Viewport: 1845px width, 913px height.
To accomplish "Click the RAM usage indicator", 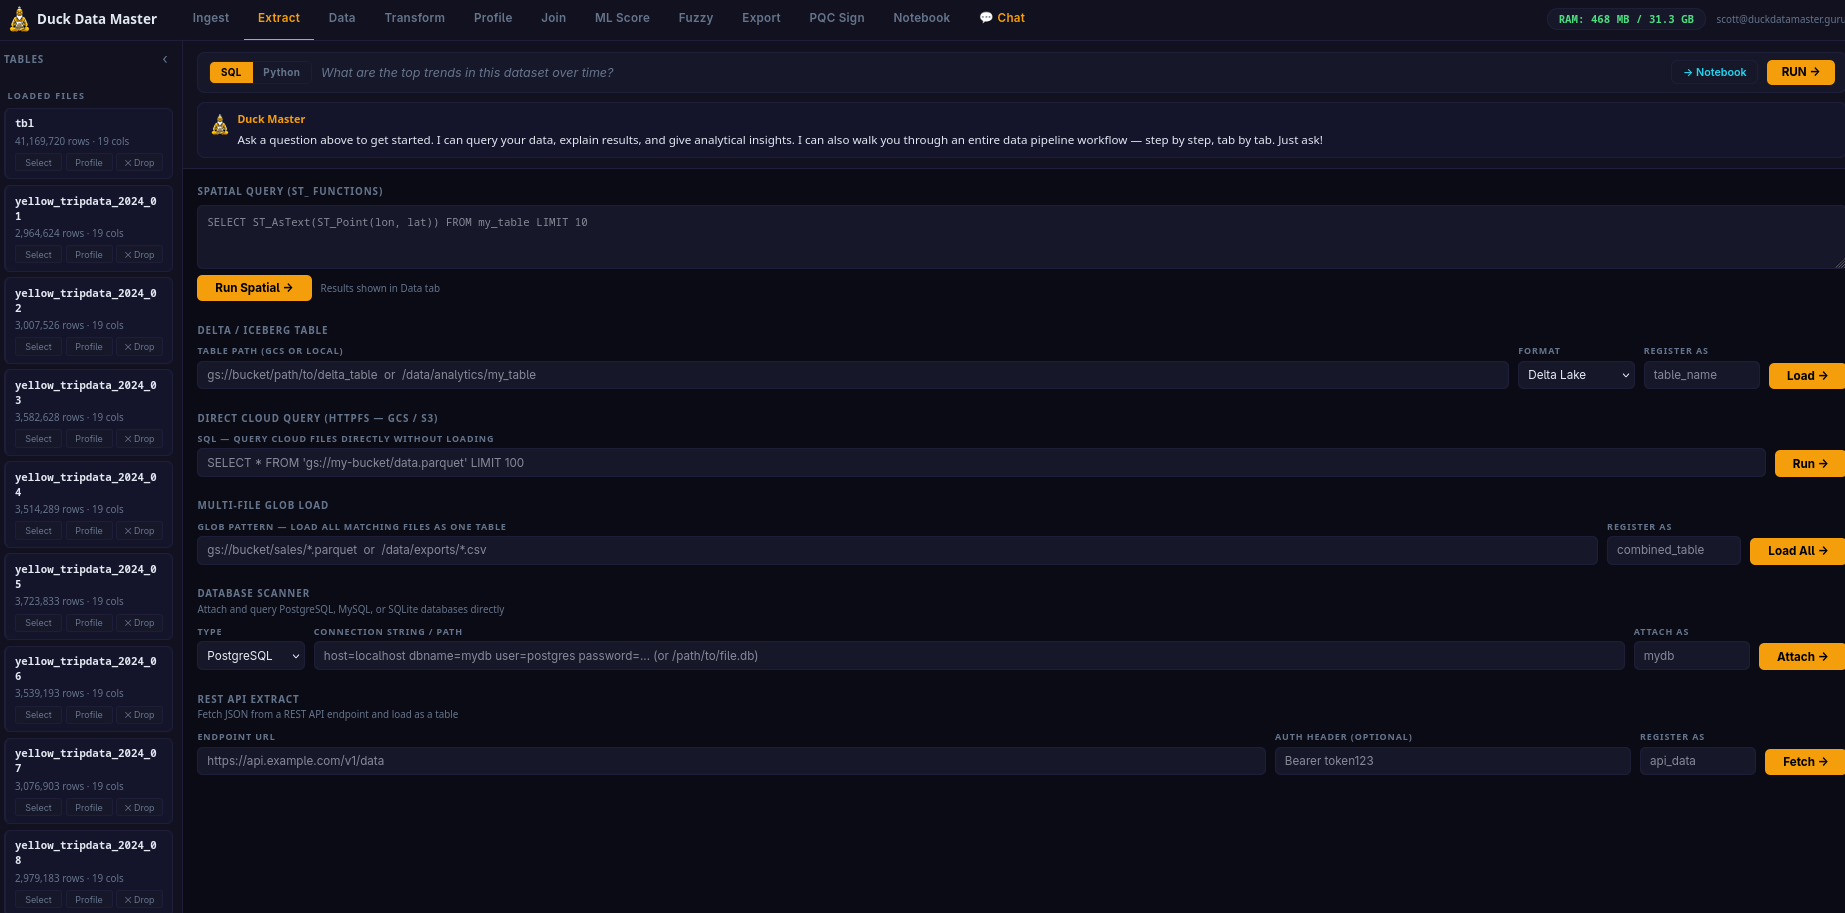I will click(x=1626, y=19).
